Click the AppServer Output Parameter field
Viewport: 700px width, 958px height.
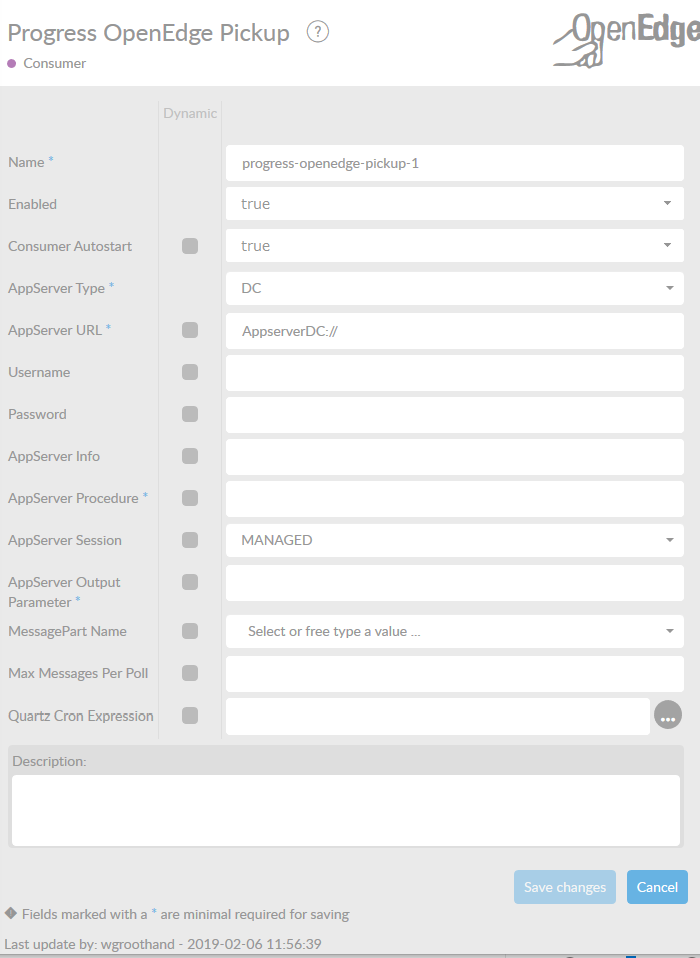point(454,583)
